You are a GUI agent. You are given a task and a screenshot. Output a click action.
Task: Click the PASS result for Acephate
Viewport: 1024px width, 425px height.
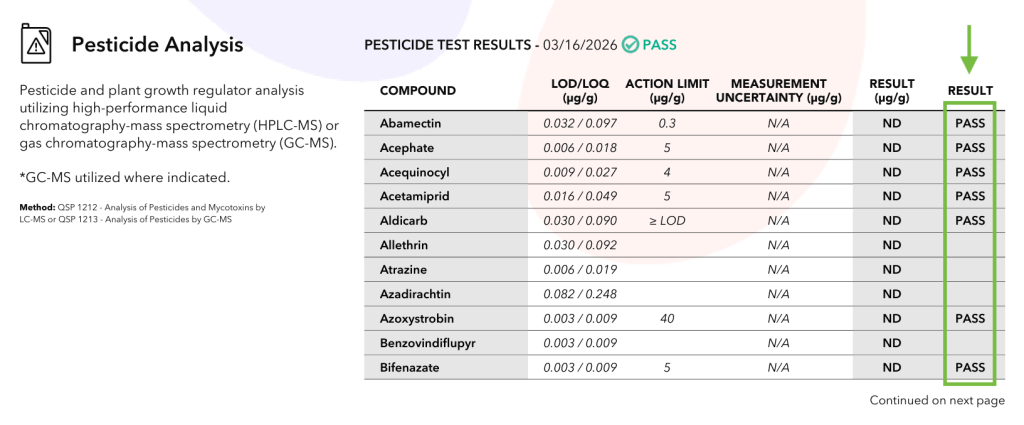[970, 148]
